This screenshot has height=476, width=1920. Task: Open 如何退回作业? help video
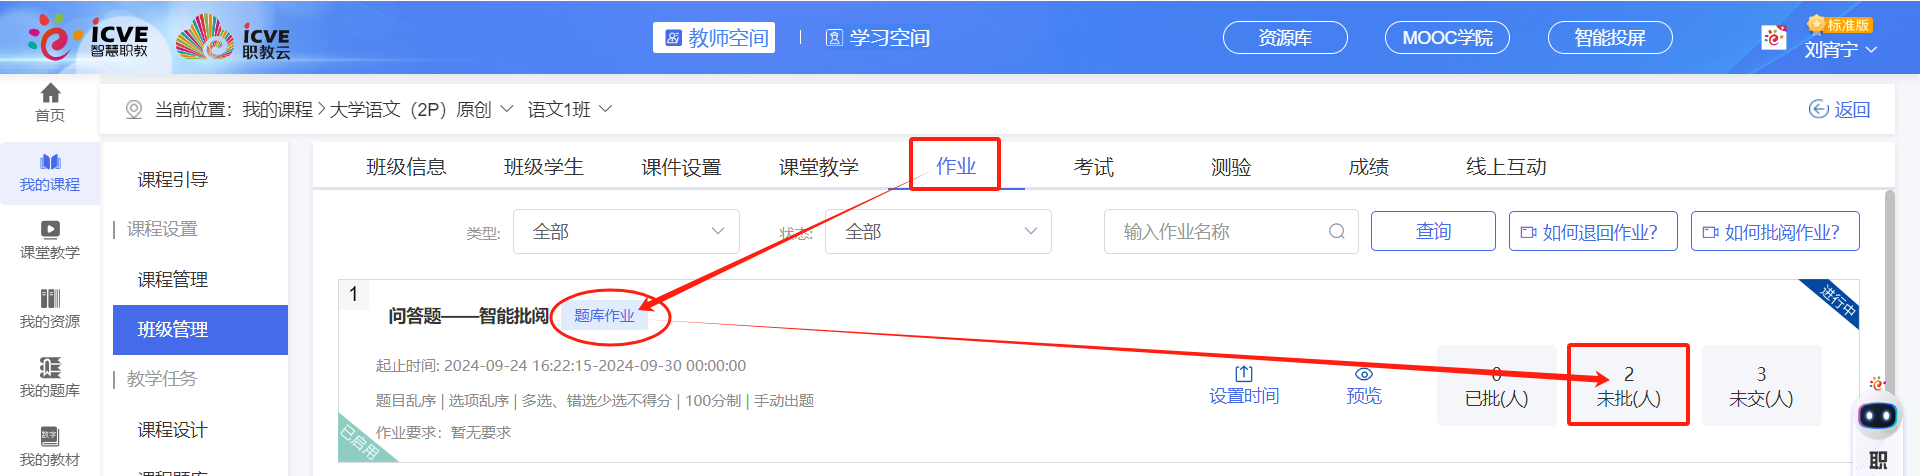click(x=1593, y=231)
